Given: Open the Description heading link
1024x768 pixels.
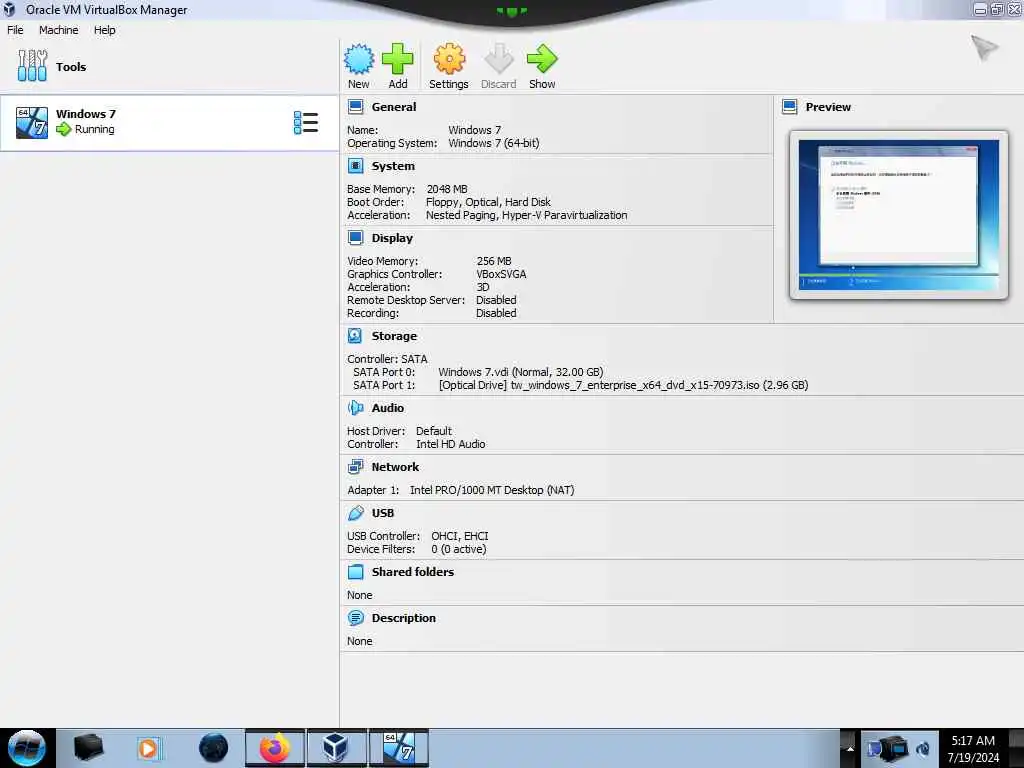Looking at the screenshot, I should 404,618.
